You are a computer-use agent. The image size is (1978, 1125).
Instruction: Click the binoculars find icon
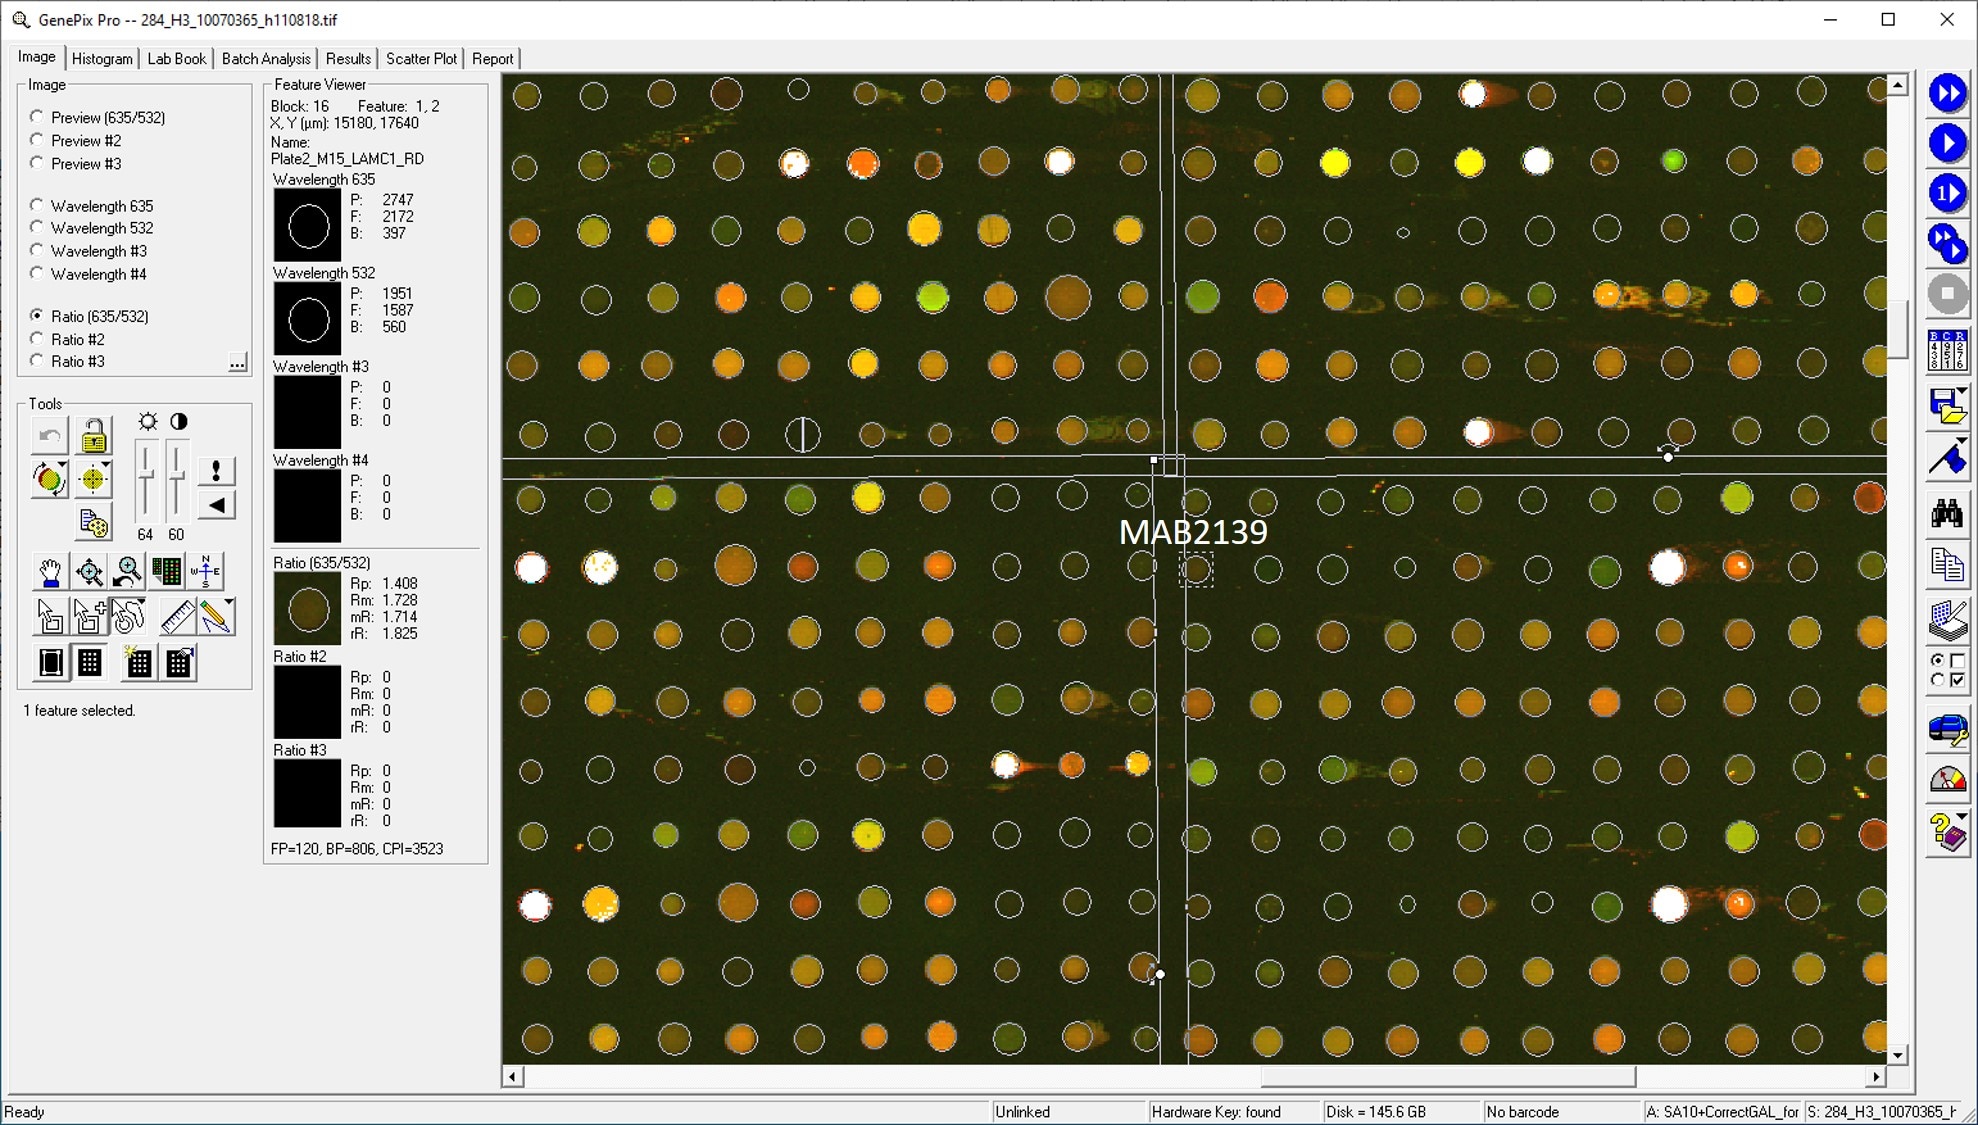pos(1946,514)
